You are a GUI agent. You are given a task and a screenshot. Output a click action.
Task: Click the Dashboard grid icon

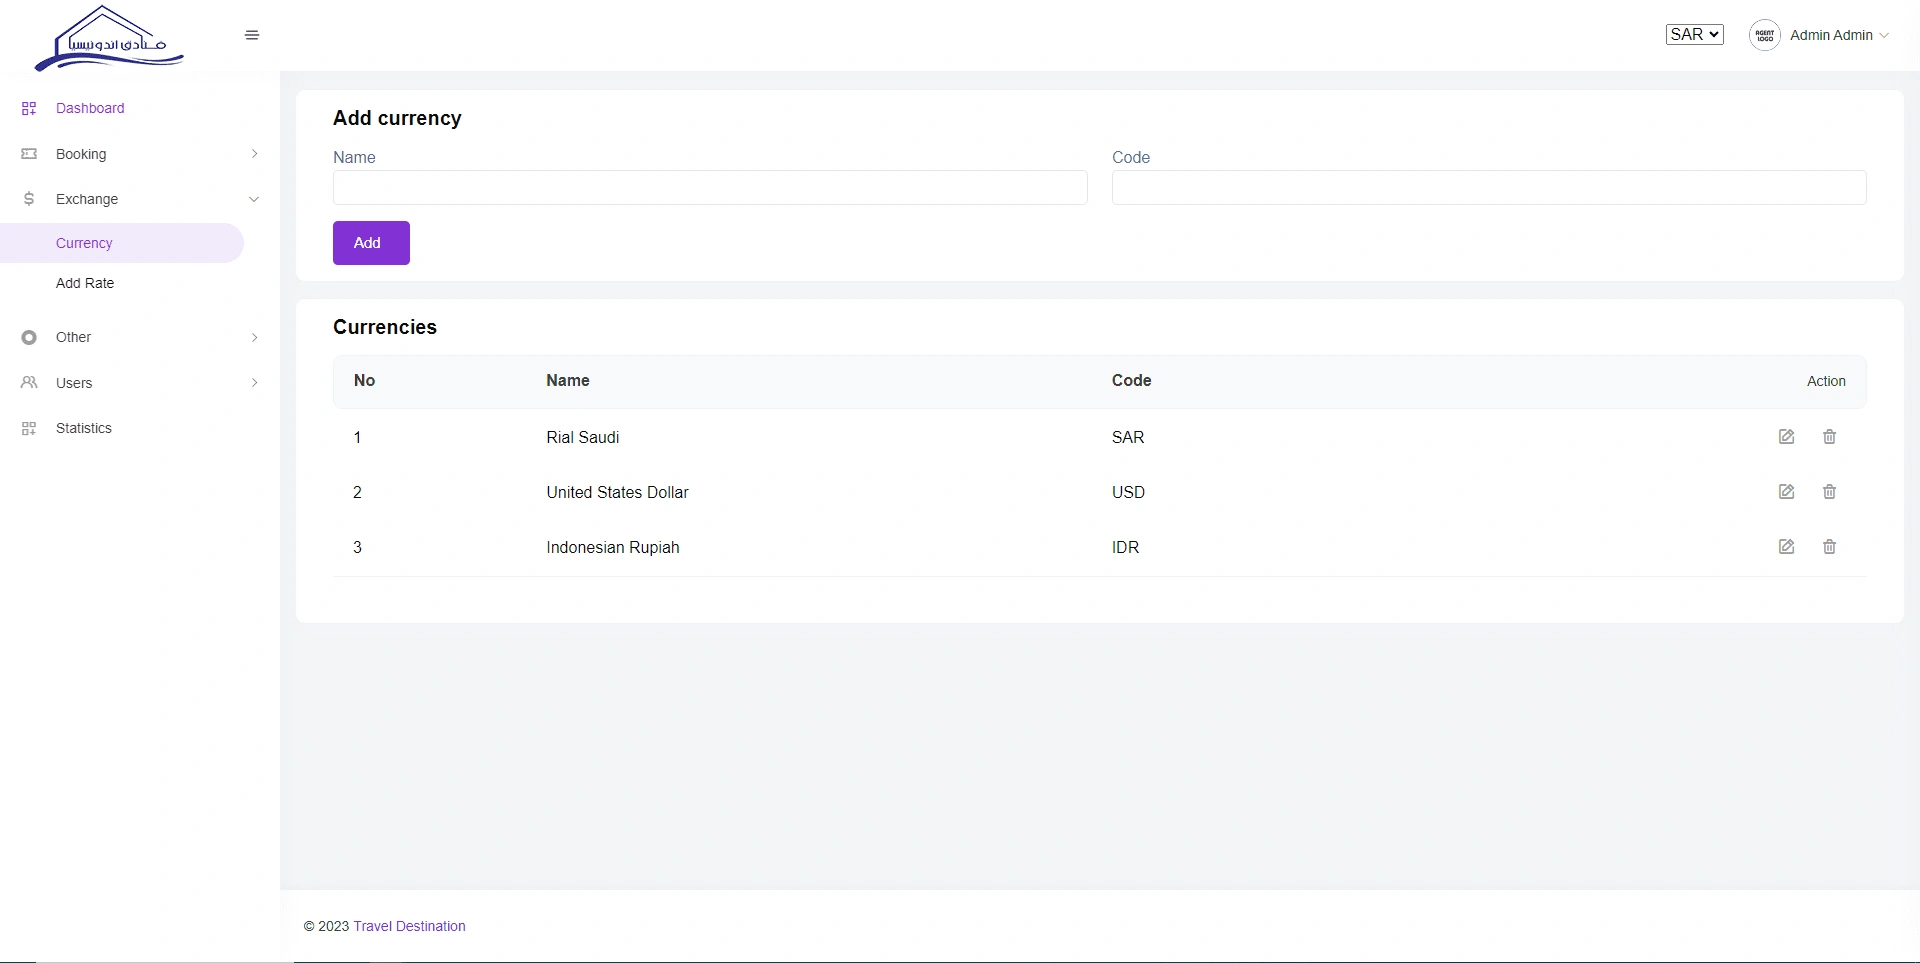[x=29, y=108]
